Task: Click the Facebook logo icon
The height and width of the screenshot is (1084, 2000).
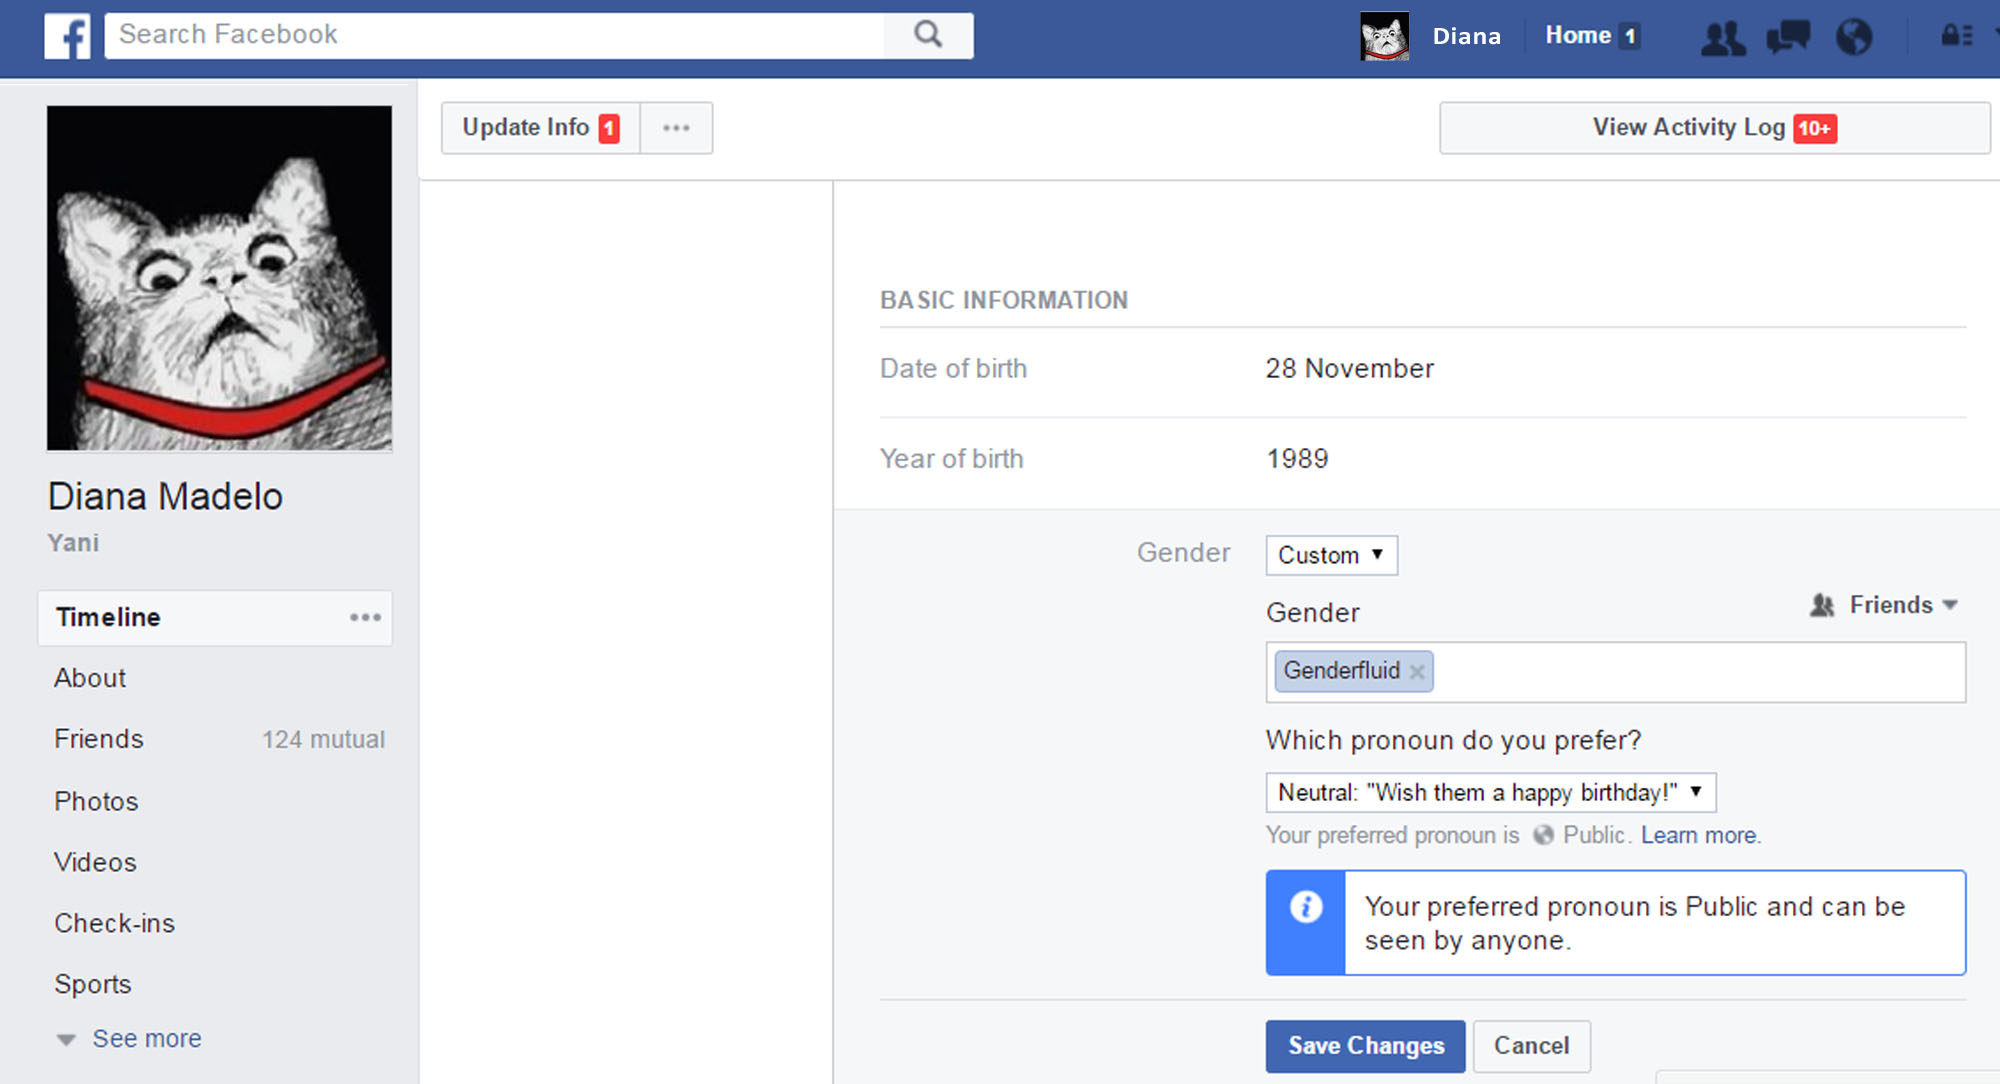Action: tap(67, 37)
